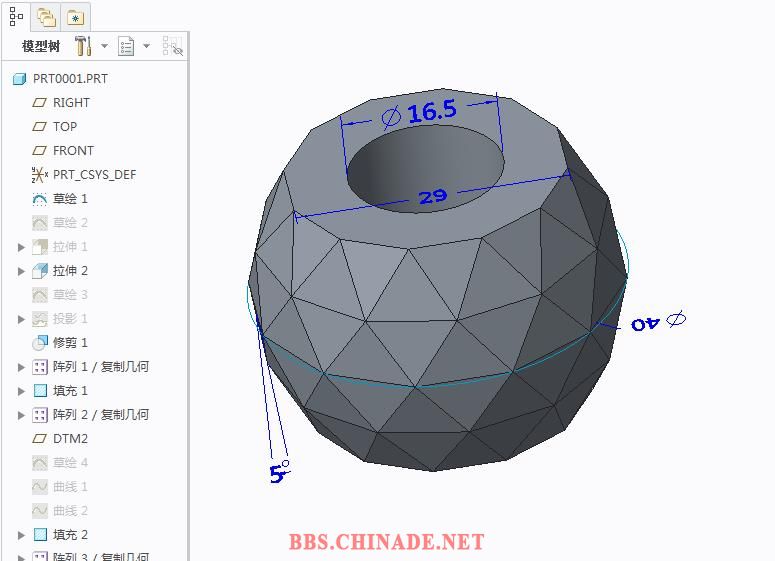Image resolution: width=775 pixels, height=561 pixels.
Task: Select 阵列 2 / 复制几何 item
Action: [x=101, y=415]
